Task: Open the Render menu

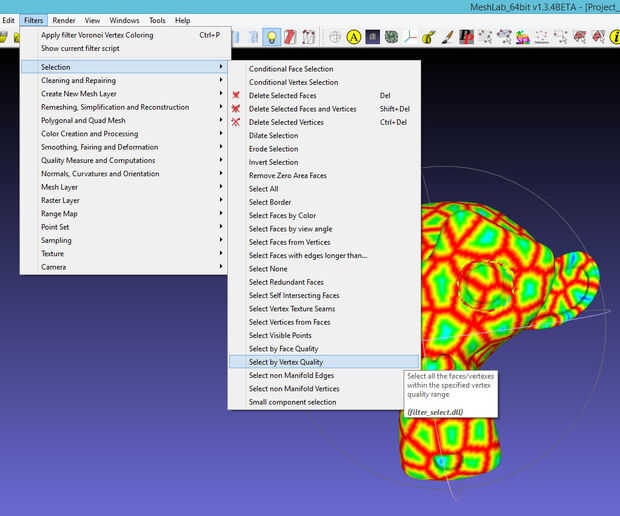Action: click(x=64, y=20)
